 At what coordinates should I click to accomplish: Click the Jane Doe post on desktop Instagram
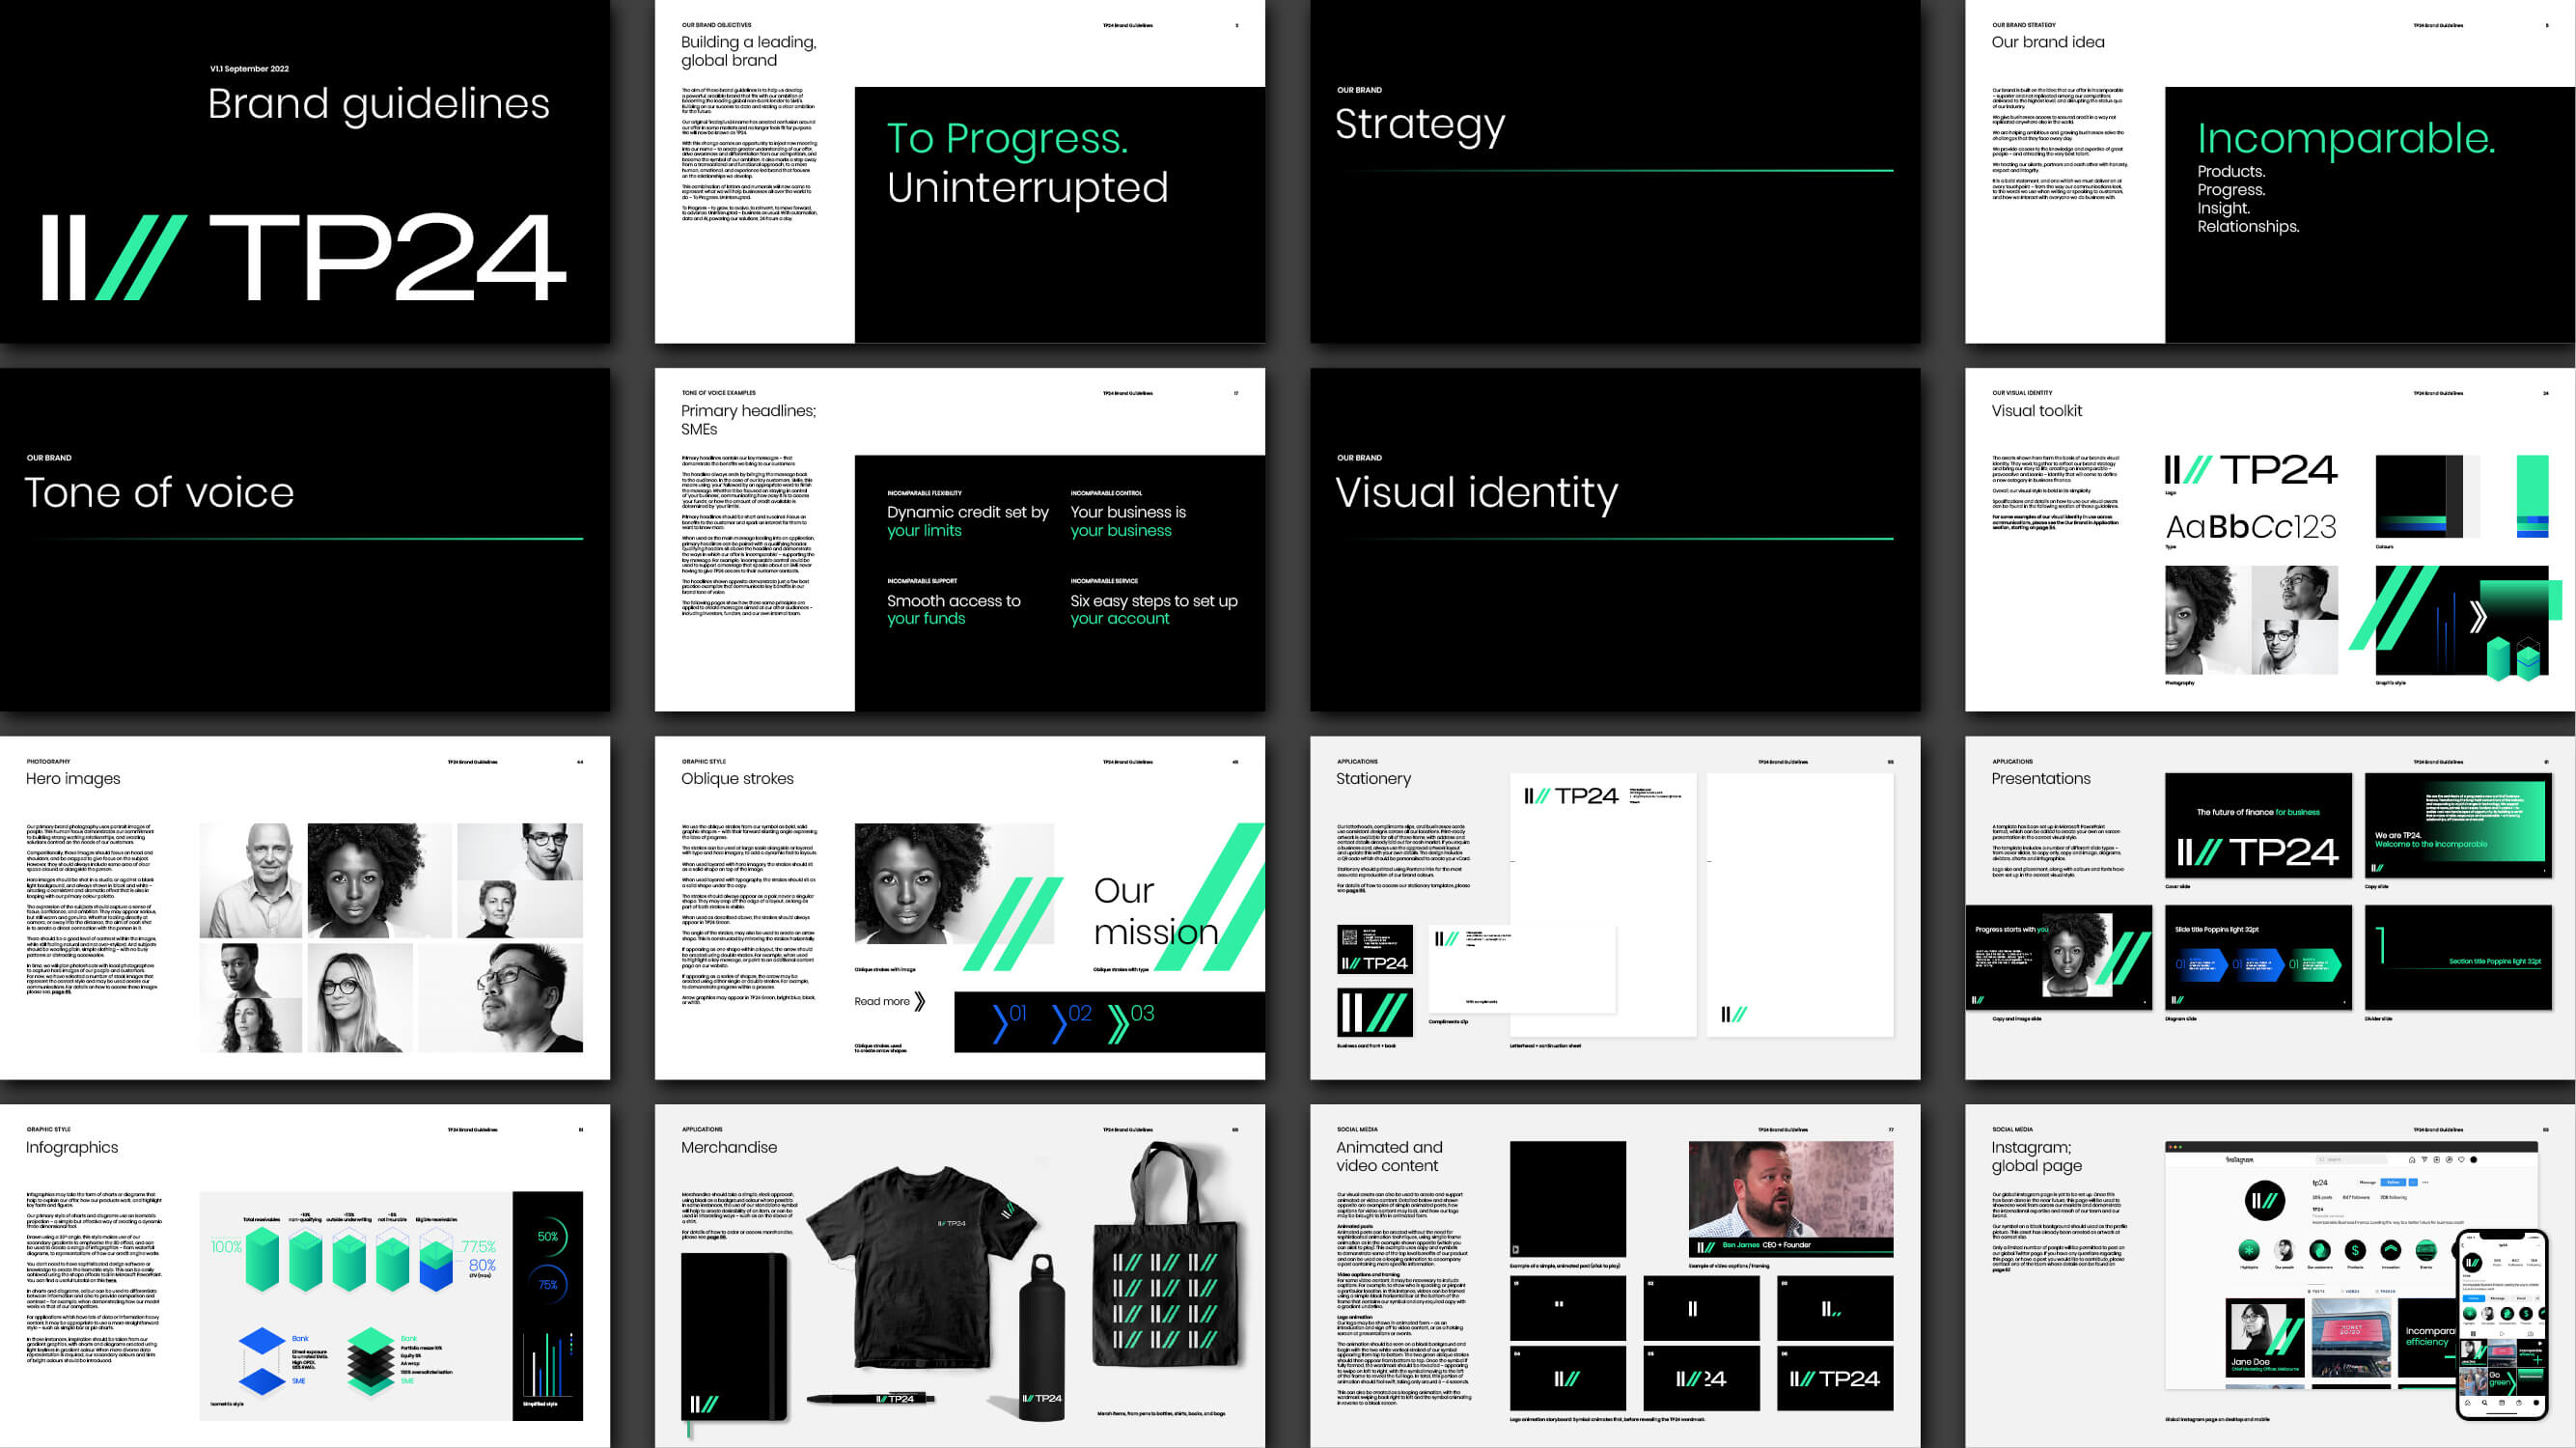2265,1338
